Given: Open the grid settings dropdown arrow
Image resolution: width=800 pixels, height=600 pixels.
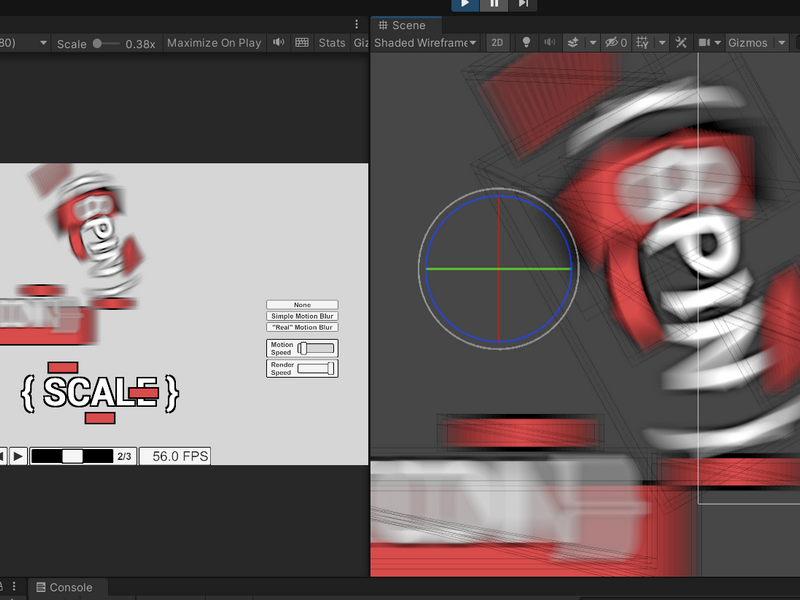Looking at the screenshot, I should (662, 43).
